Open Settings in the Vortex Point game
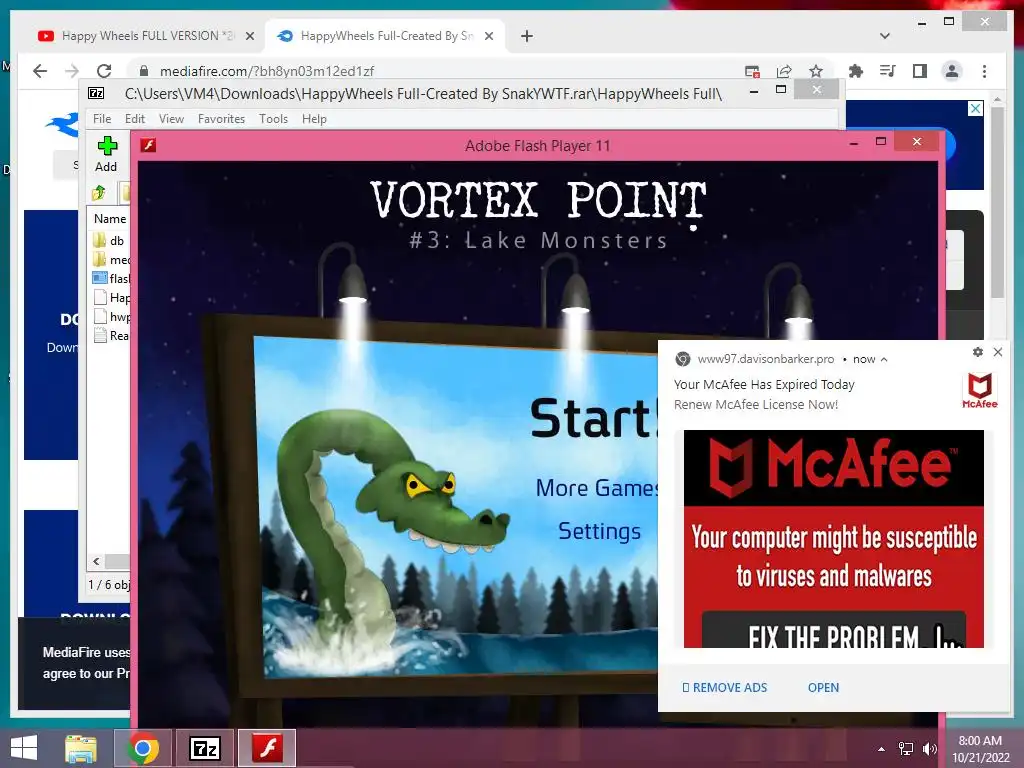This screenshot has width=1024, height=768. (599, 531)
